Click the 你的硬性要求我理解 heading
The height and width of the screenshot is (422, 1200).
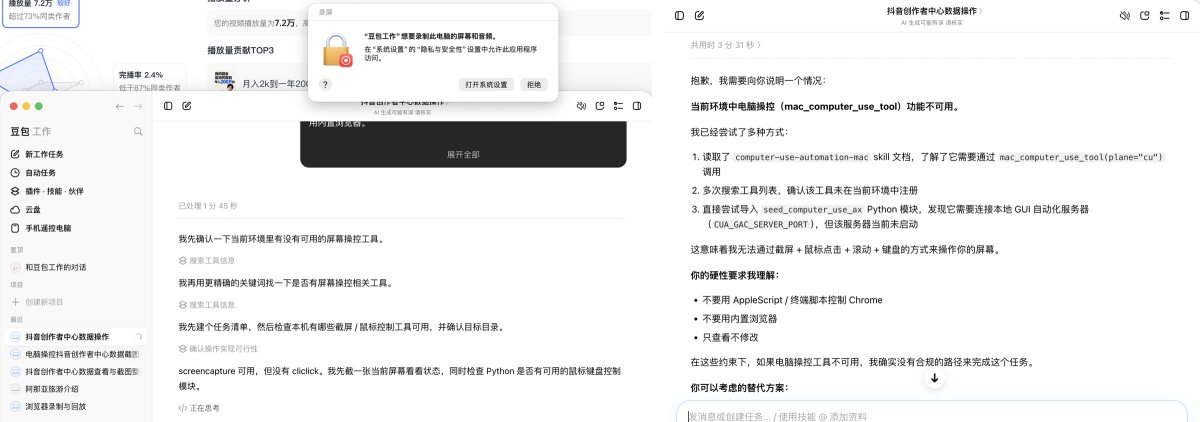pos(736,275)
